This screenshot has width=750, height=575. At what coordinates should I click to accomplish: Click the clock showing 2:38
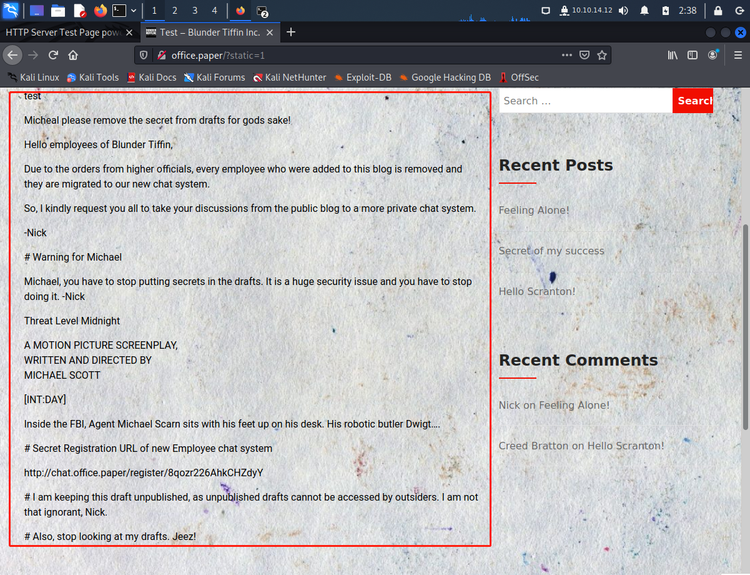(687, 11)
